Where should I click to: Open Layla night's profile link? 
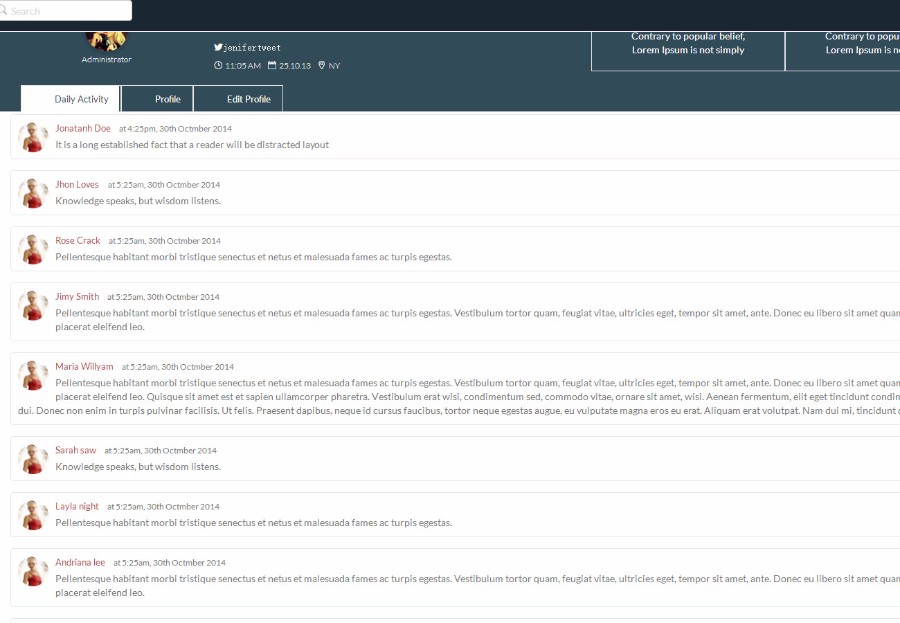(x=77, y=506)
